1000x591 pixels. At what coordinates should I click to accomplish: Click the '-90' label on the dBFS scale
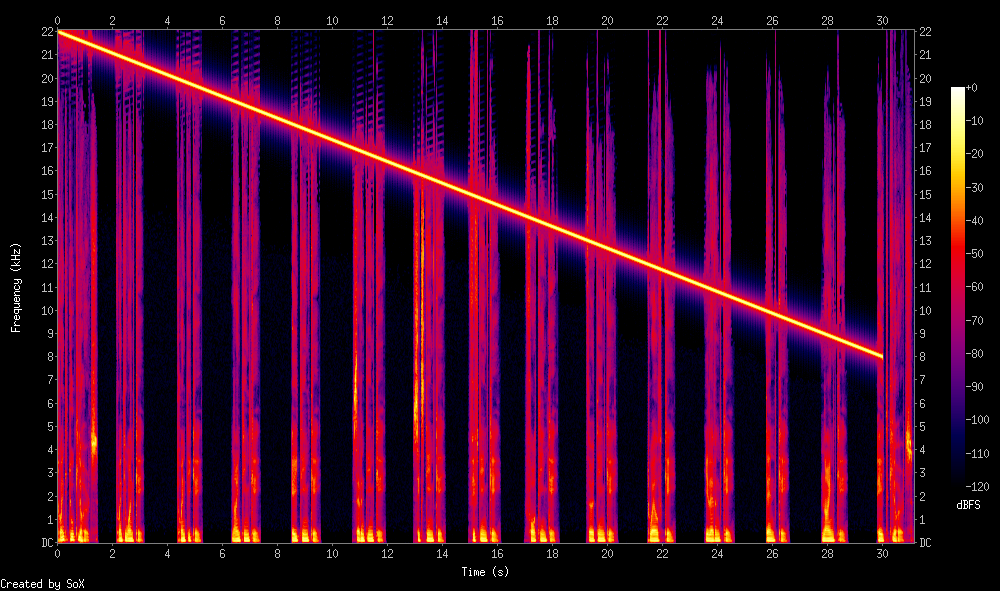pyautogui.click(x=974, y=386)
